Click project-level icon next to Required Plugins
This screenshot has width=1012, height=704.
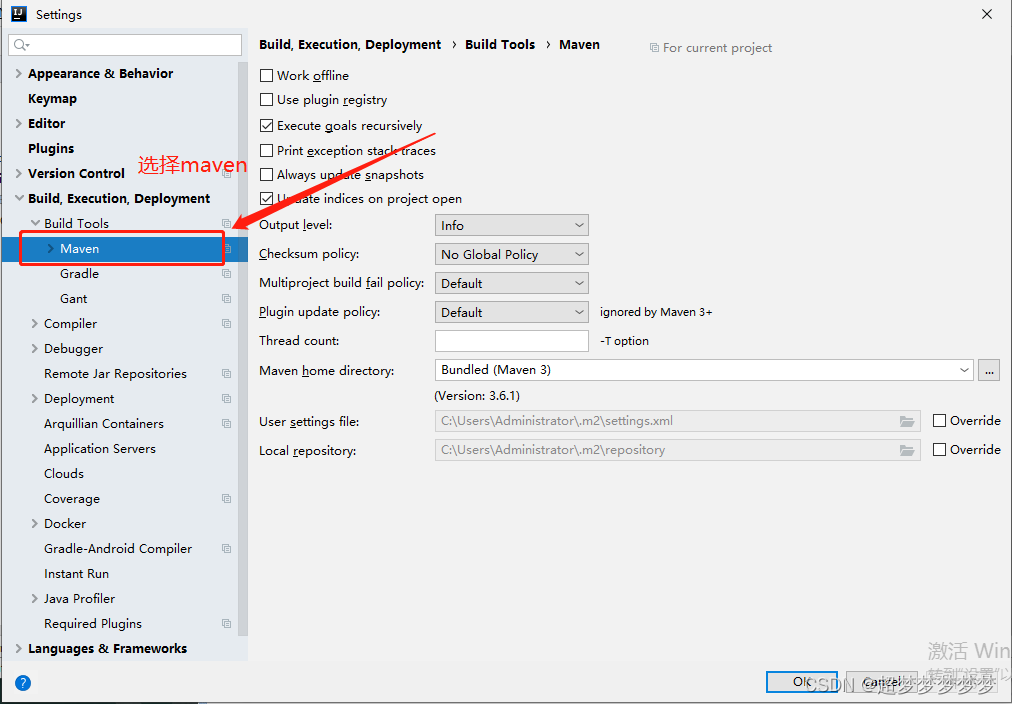(227, 623)
